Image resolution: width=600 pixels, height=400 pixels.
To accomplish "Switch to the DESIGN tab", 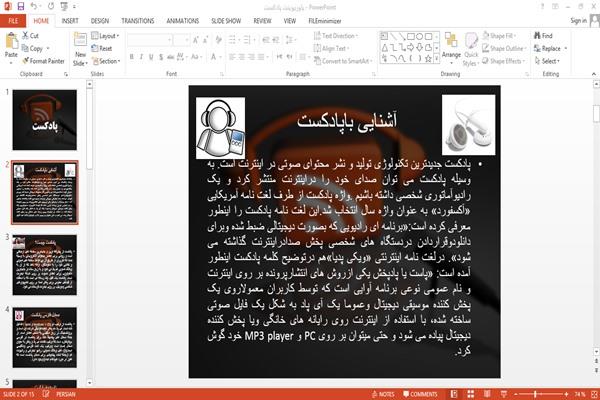I will (x=99, y=21).
